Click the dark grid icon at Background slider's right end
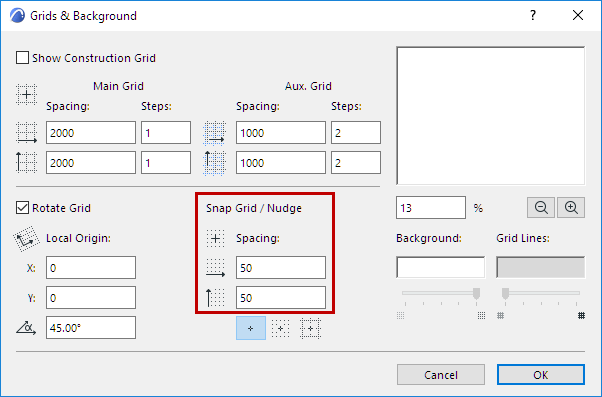This screenshot has height=397, width=602. click(x=481, y=316)
